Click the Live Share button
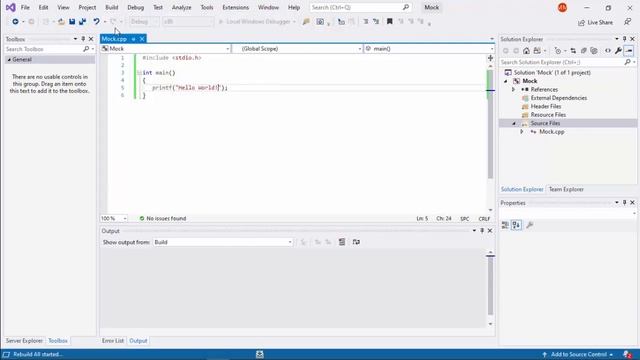640x360 pixels. [x=596, y=22]
